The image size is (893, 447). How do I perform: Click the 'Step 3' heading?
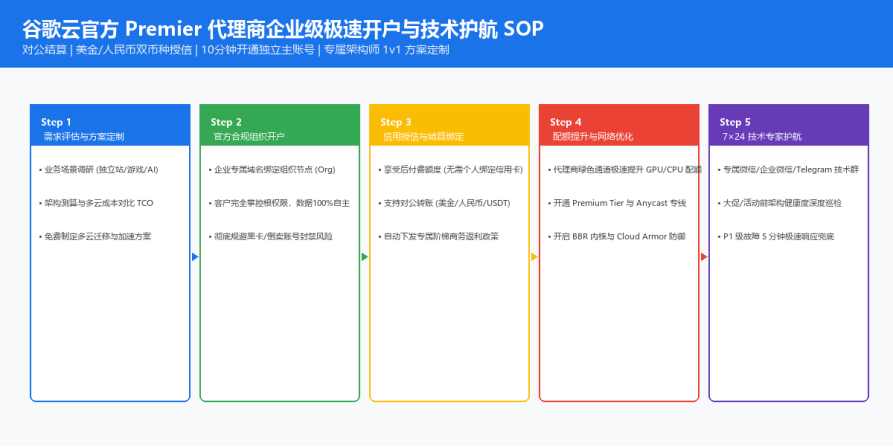[x=396, y=122]
